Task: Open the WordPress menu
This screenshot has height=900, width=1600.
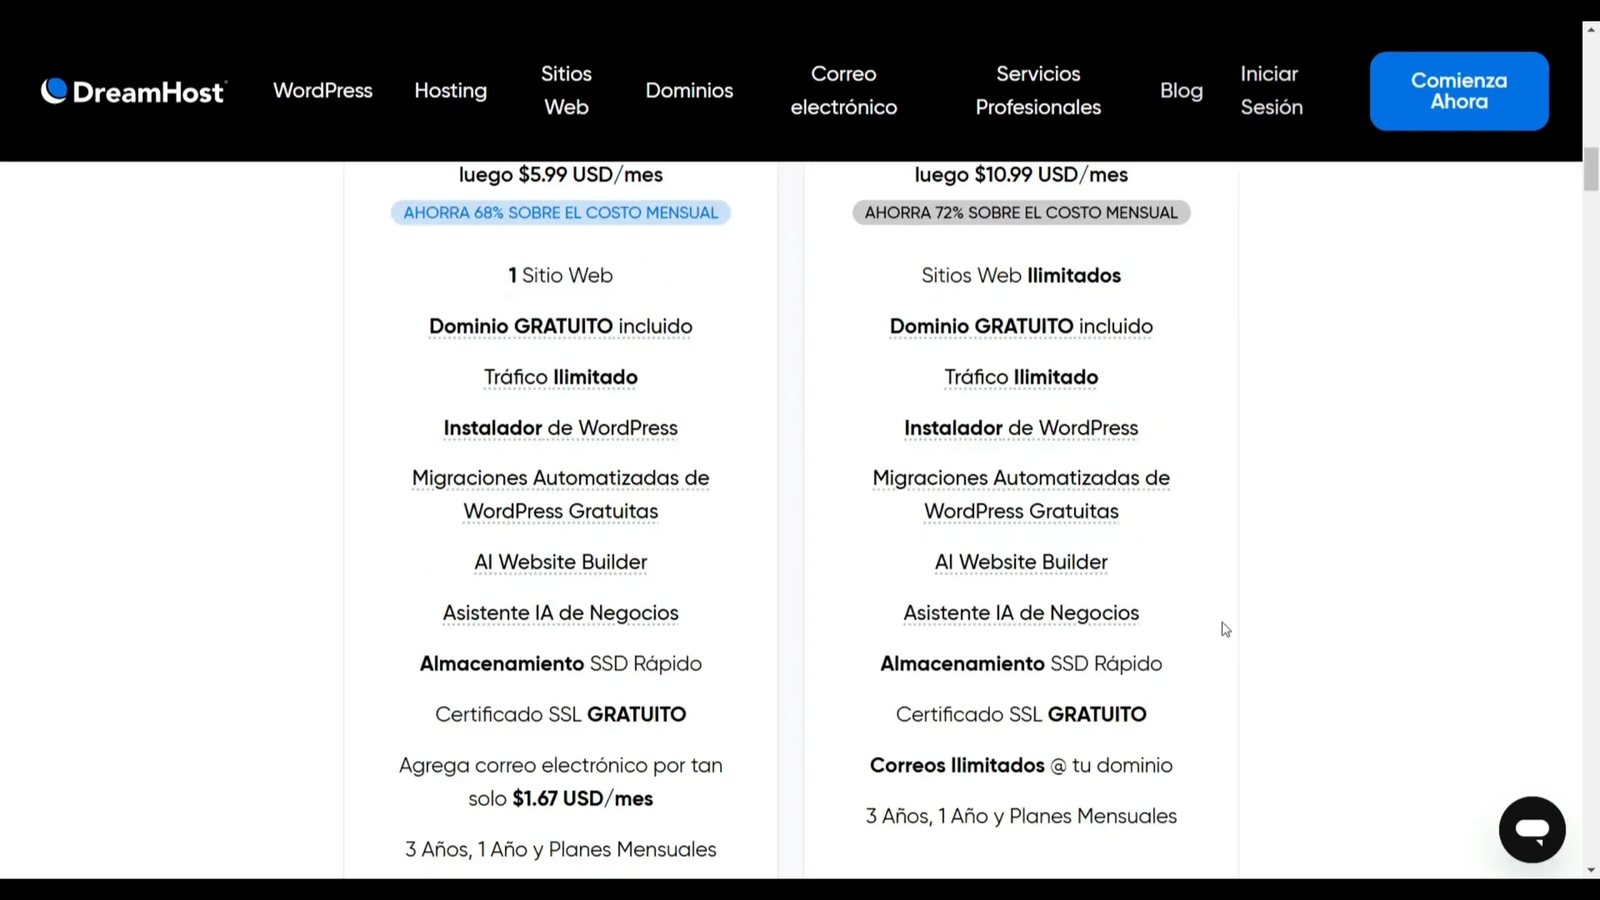Action: click(x=322, y=90)
